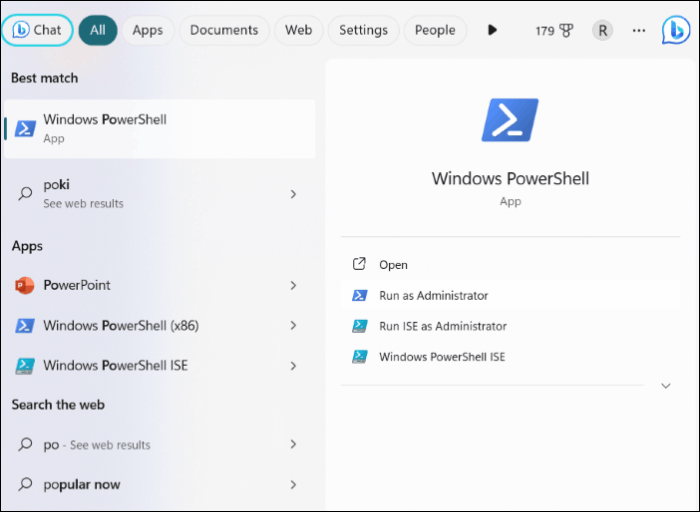Click the user profile R avatar
Viewport: 700px width, 512px height.
coord(602,30)
